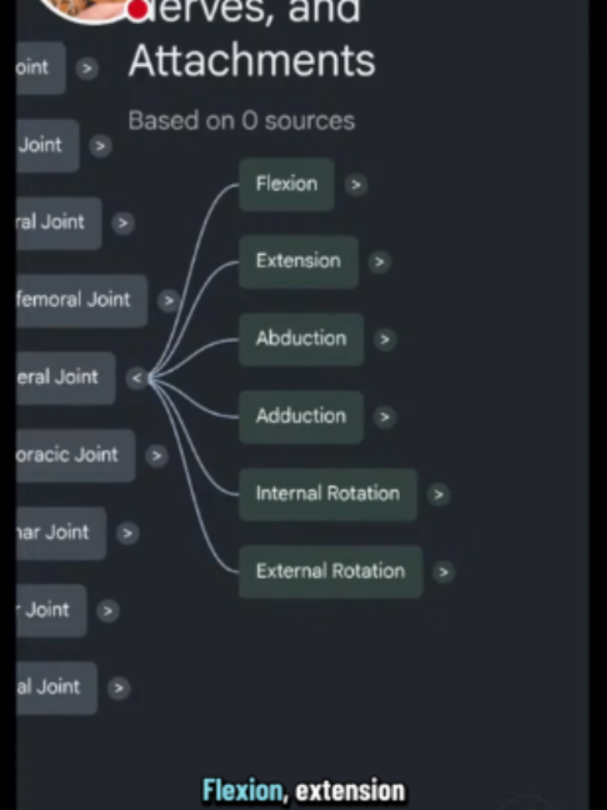This screenshot has height=810, width=607.
Task: Click the red recording dot indicator
Action: [137, 10]
